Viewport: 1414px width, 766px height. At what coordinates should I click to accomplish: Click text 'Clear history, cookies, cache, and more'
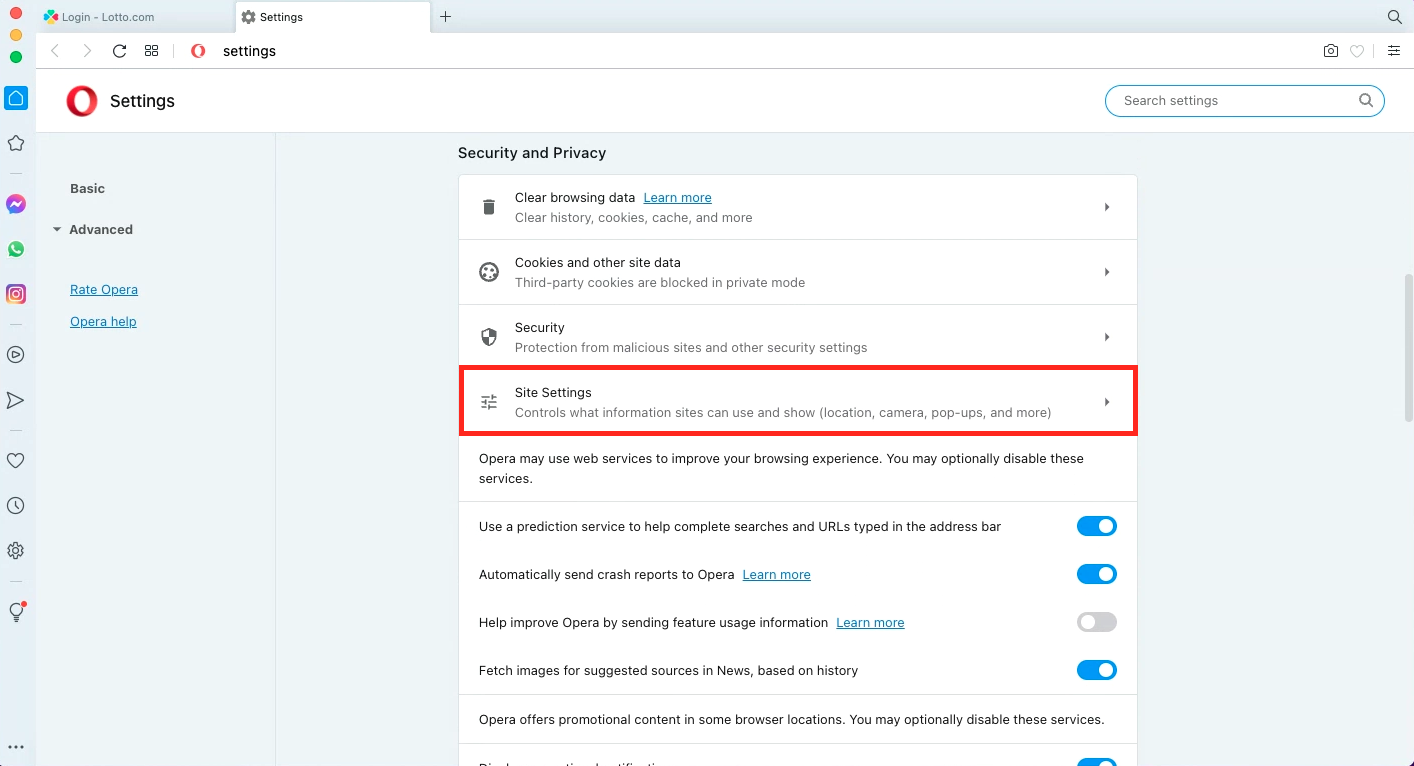coord(633,217)
